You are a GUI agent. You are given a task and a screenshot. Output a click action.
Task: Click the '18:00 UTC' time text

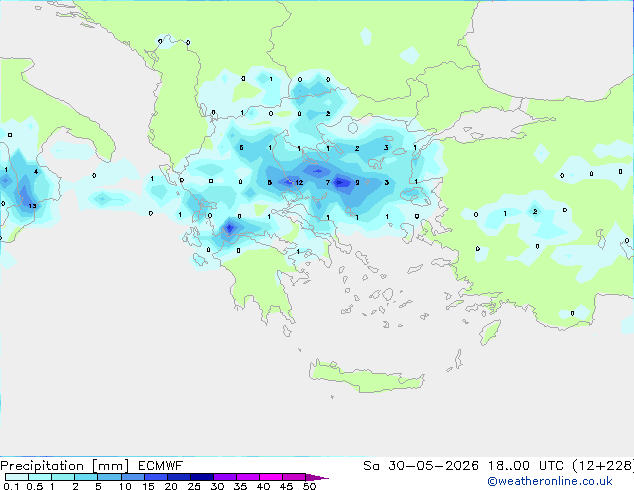click(x=526, y=466)
